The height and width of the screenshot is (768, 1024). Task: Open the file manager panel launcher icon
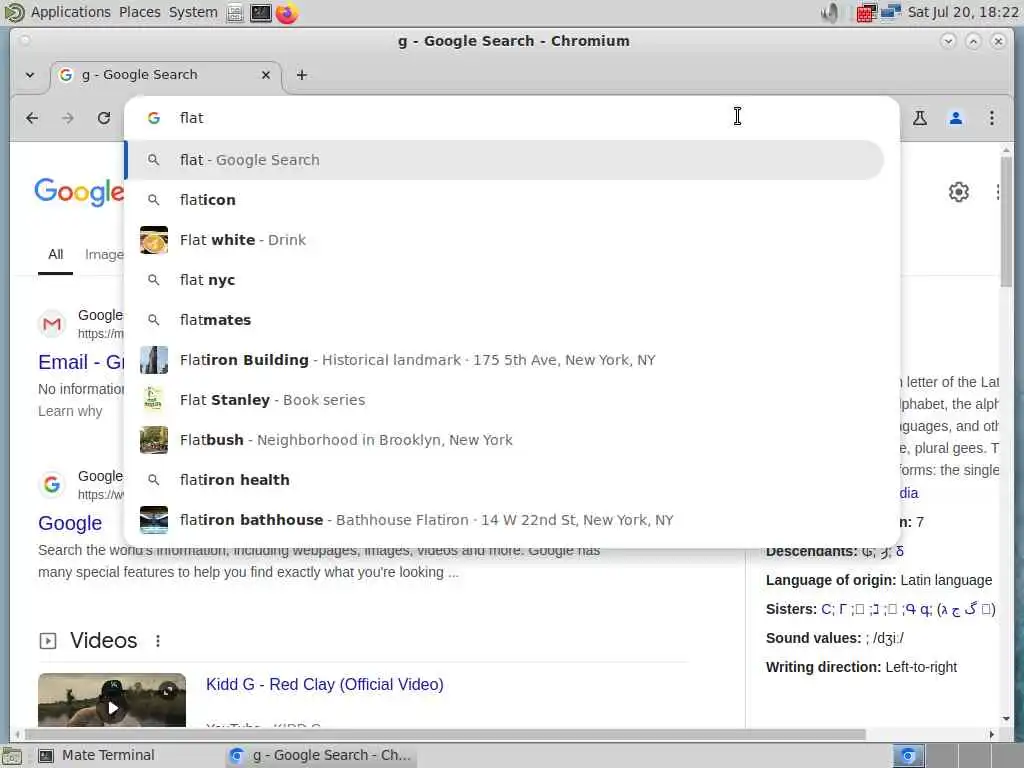(234, 12)
